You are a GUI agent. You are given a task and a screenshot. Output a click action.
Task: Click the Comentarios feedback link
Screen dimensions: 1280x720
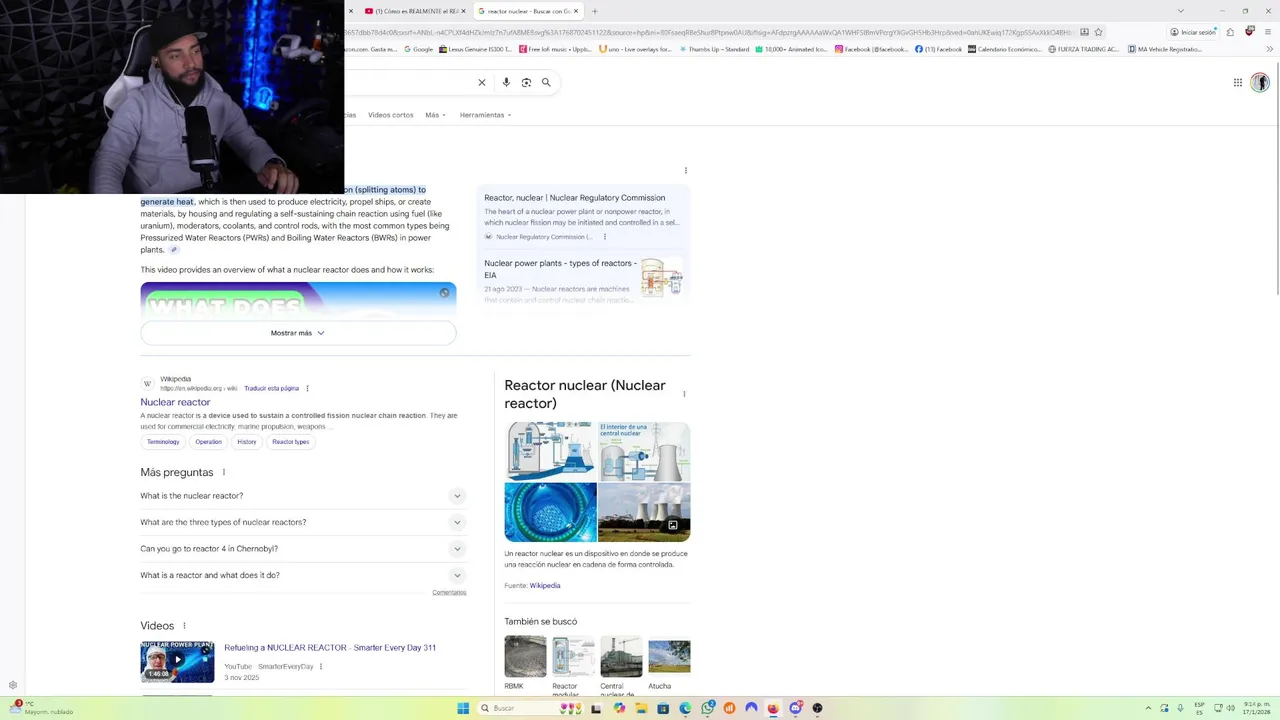pyautogui.click(x=449, y=593)
